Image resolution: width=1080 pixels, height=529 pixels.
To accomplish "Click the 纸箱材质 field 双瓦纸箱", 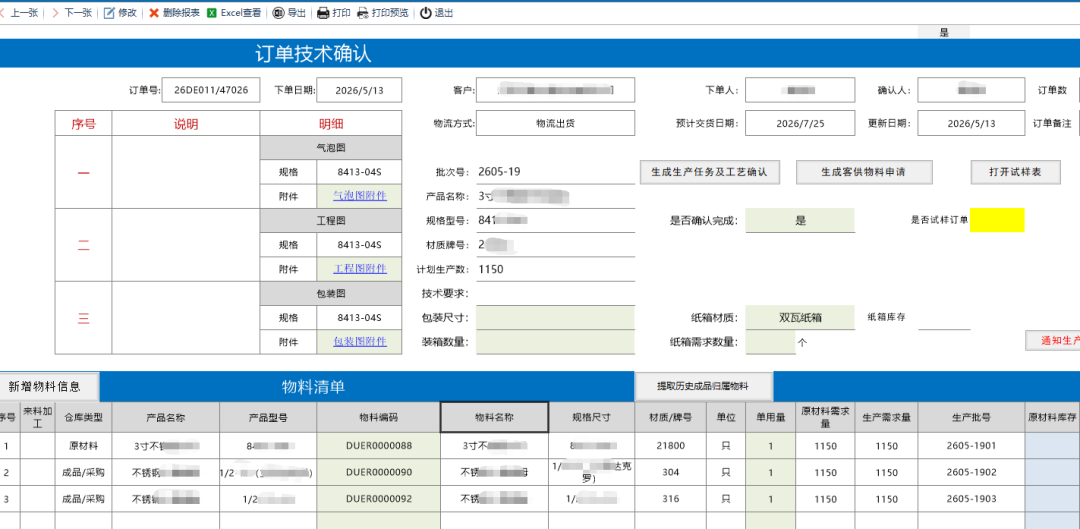I will [800, 318].
